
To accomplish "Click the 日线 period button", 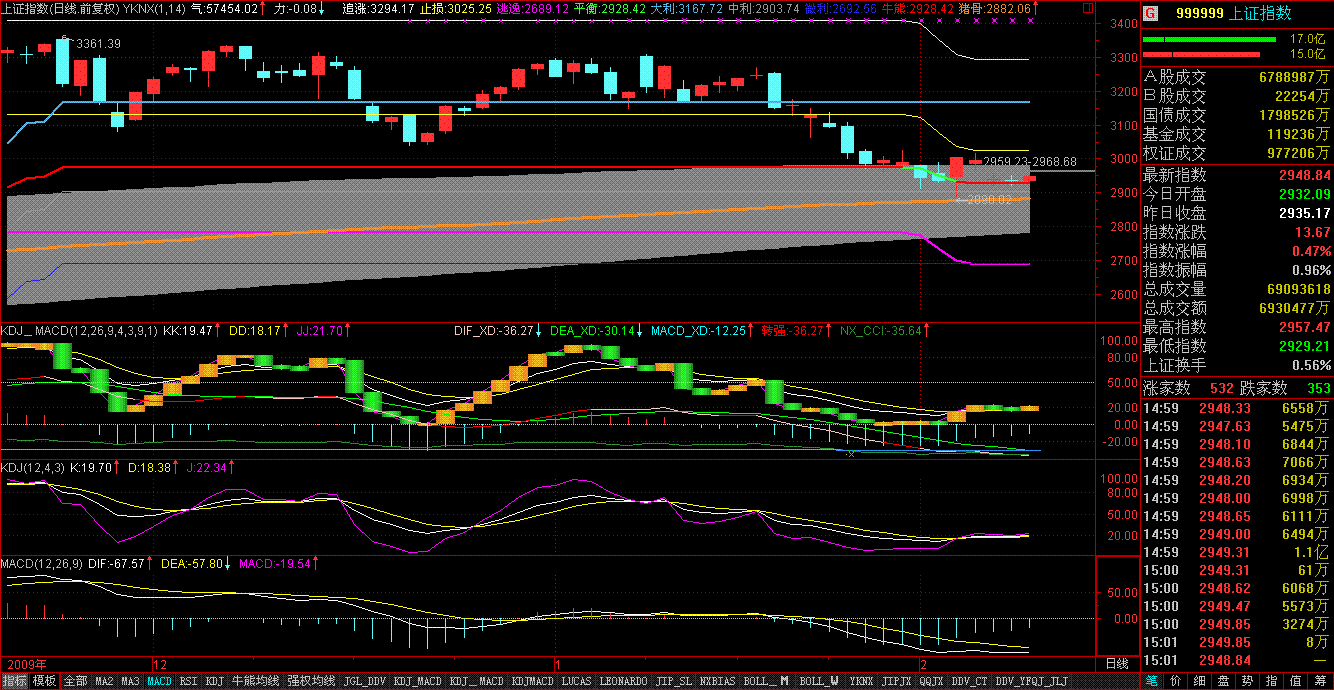I will click(x=1116, y=663).
